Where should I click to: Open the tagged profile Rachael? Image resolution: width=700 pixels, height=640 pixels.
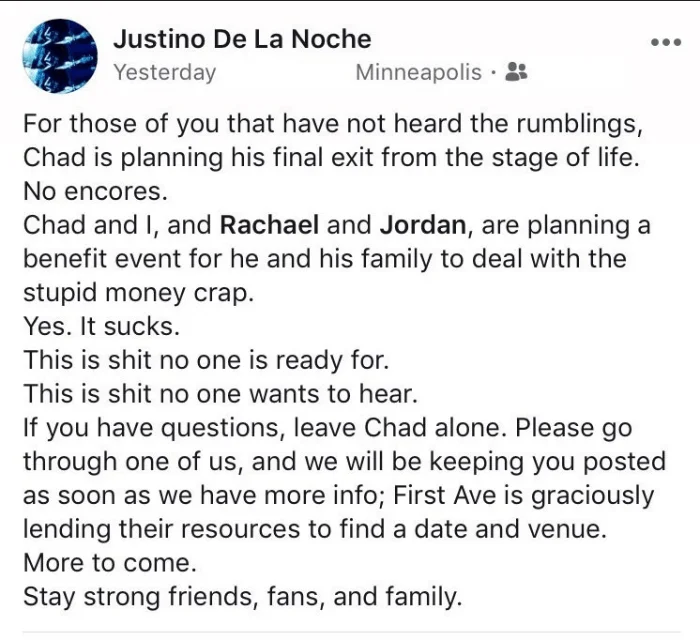[x=269, y=224]
